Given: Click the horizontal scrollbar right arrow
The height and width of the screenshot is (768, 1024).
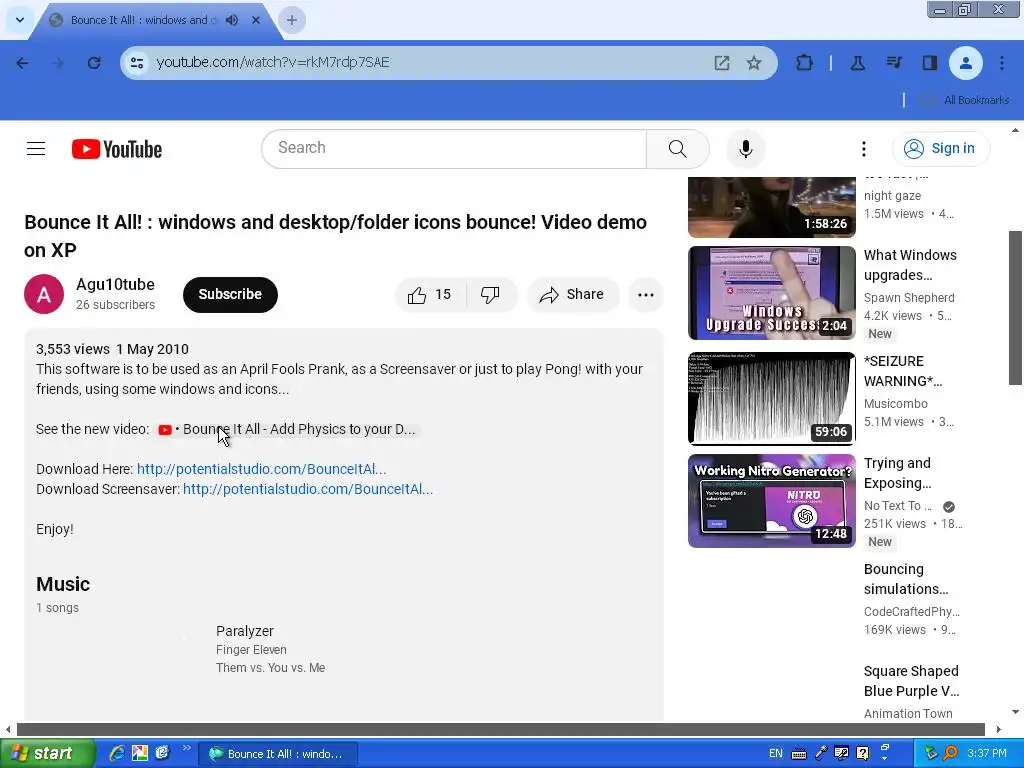Looking at the screenshot, I should [999, 729].
